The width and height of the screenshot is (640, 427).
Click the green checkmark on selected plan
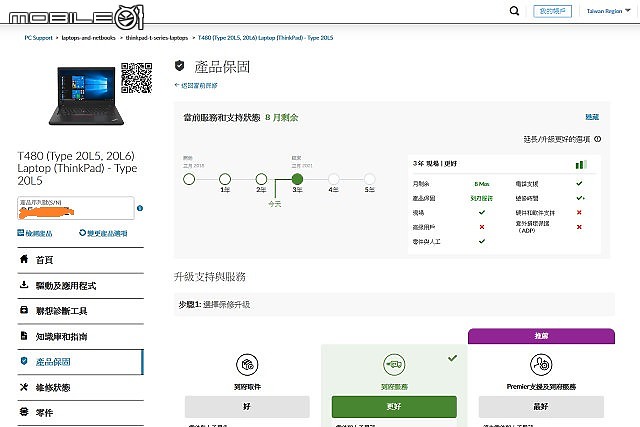coord(452,358)
